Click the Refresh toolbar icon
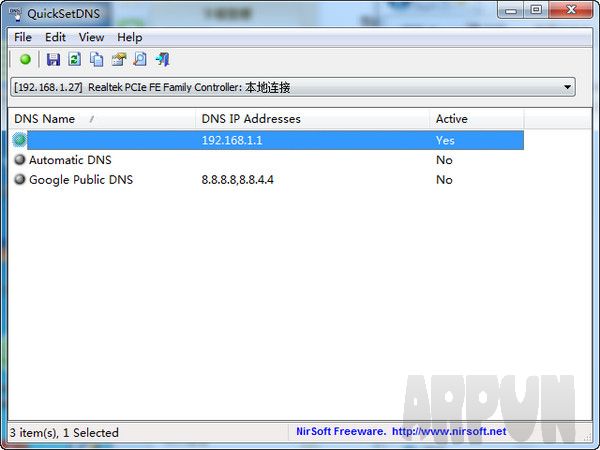 click(x=75, y=59)
